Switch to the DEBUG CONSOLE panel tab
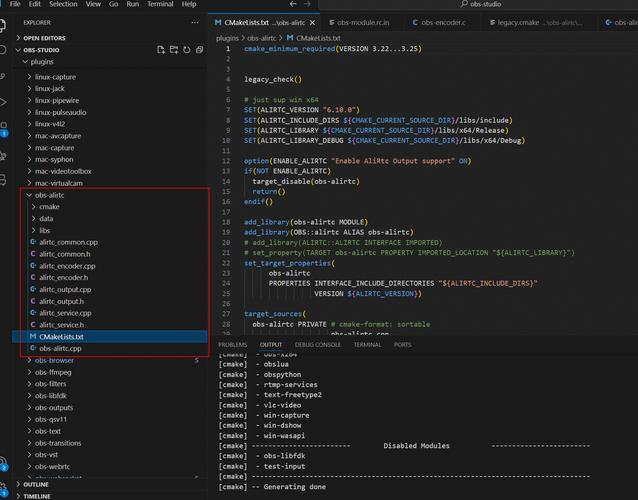Image resolution: width=638 pixels, height=500 pixels. point(318,345)
